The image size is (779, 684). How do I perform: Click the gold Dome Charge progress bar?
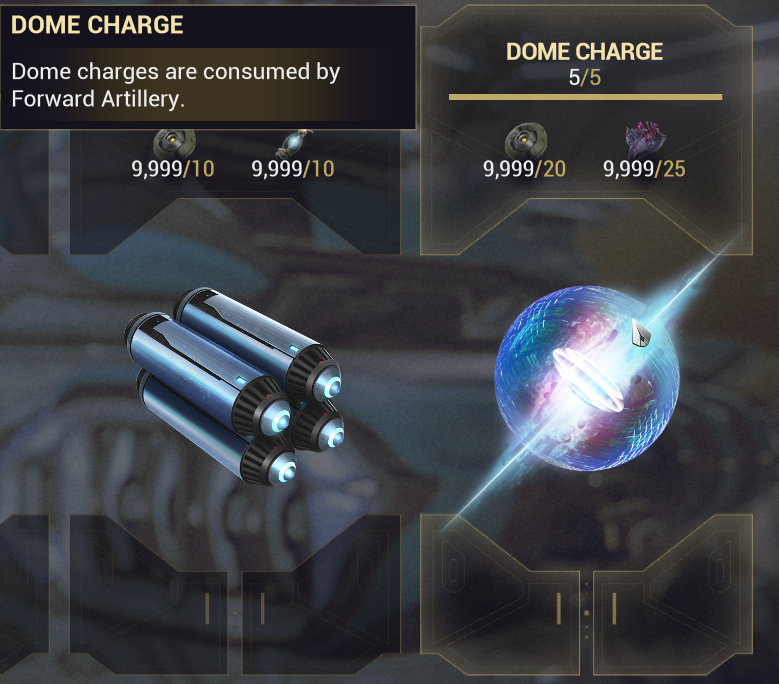585,97
